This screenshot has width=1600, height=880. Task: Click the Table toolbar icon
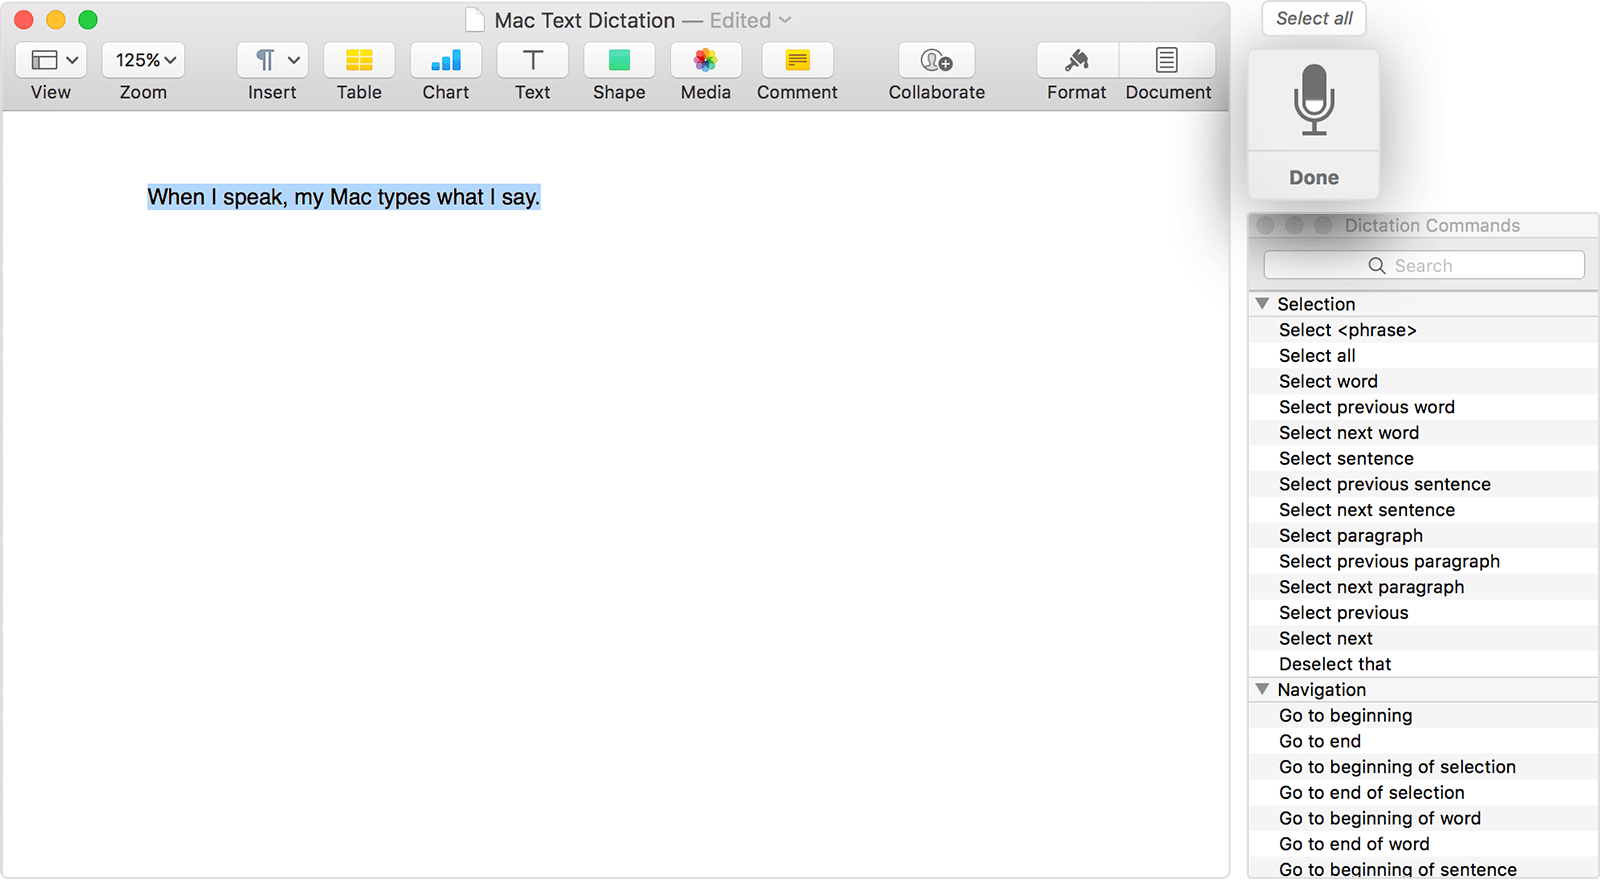pyautogui.click(x=359, y=61)
